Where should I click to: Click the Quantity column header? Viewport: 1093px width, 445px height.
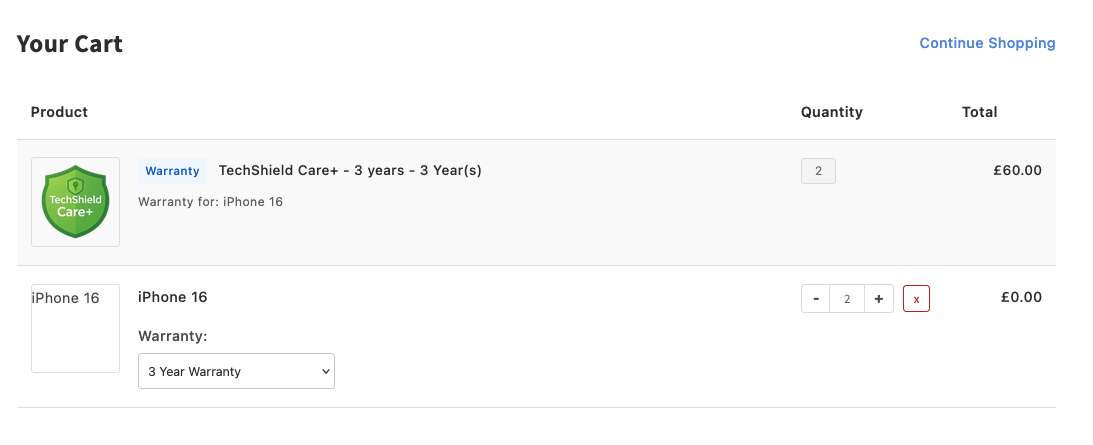831,112
